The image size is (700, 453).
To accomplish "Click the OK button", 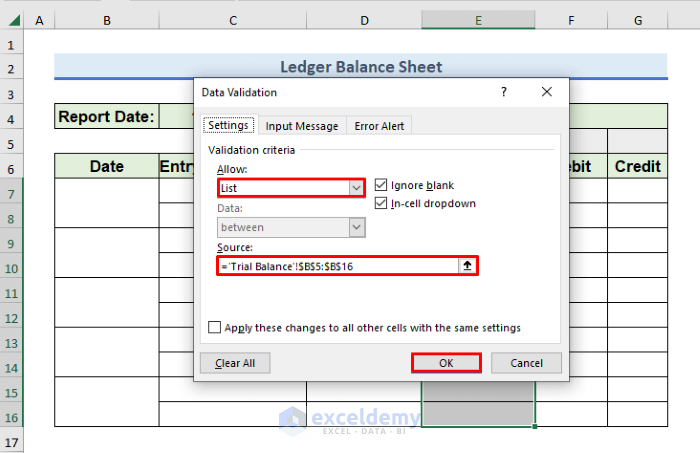I will point(446,363).
